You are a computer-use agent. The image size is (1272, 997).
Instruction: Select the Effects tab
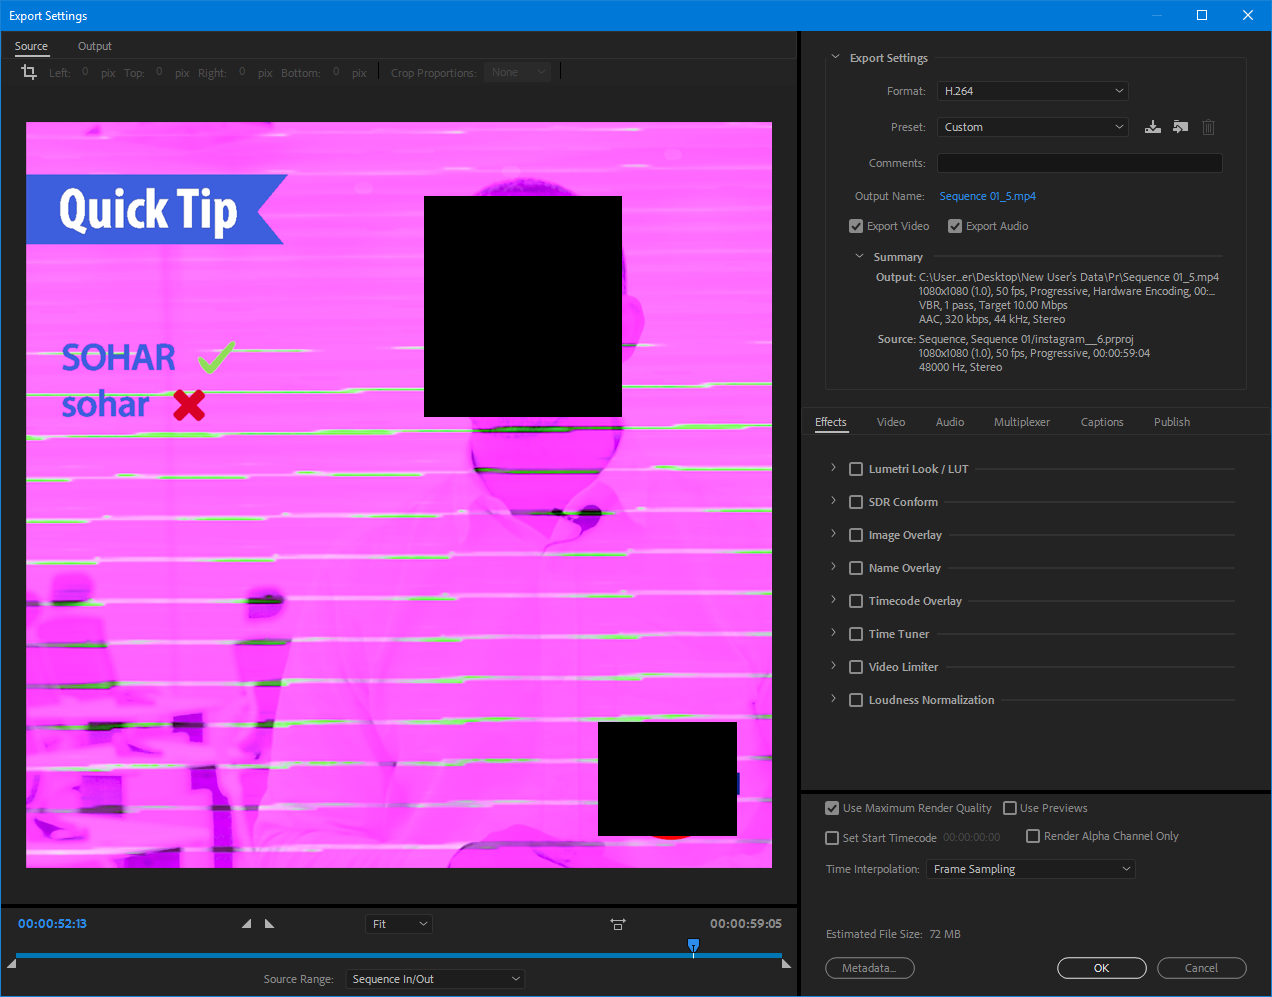pos(831,422)
